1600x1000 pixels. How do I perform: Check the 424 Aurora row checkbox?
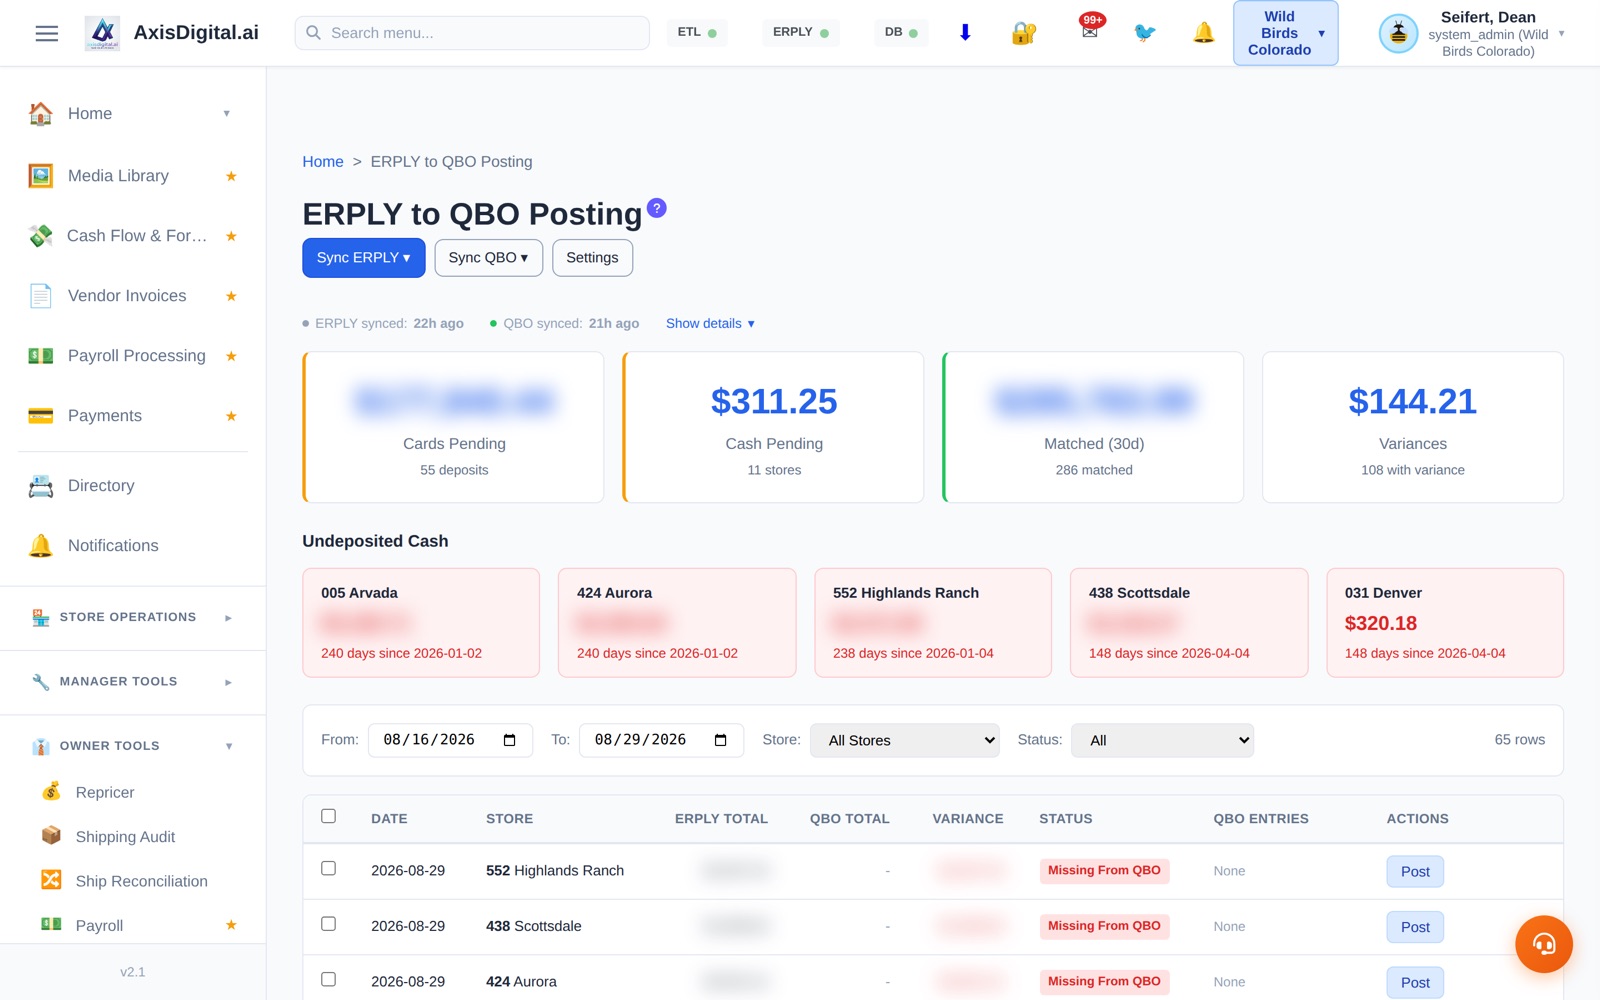point(328,979)
